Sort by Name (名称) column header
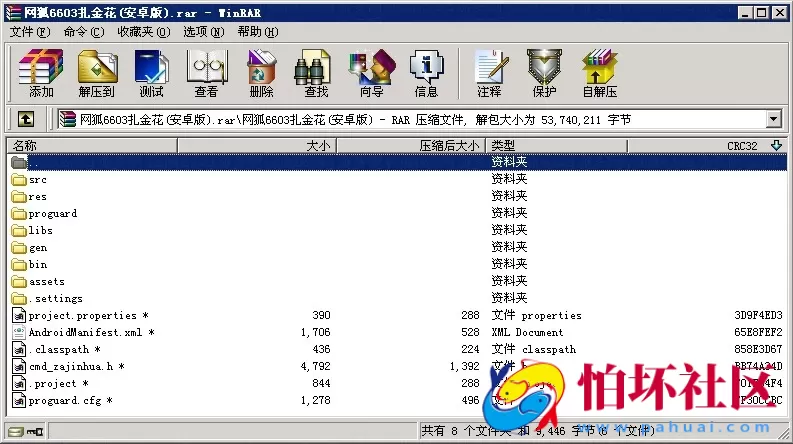 coord(92,146)
